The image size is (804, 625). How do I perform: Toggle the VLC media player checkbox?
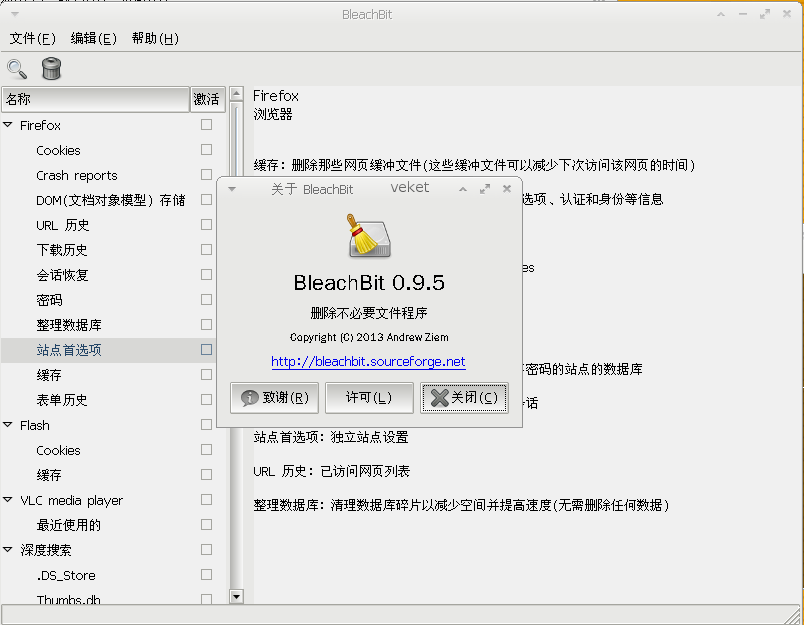tap(207, 499)
